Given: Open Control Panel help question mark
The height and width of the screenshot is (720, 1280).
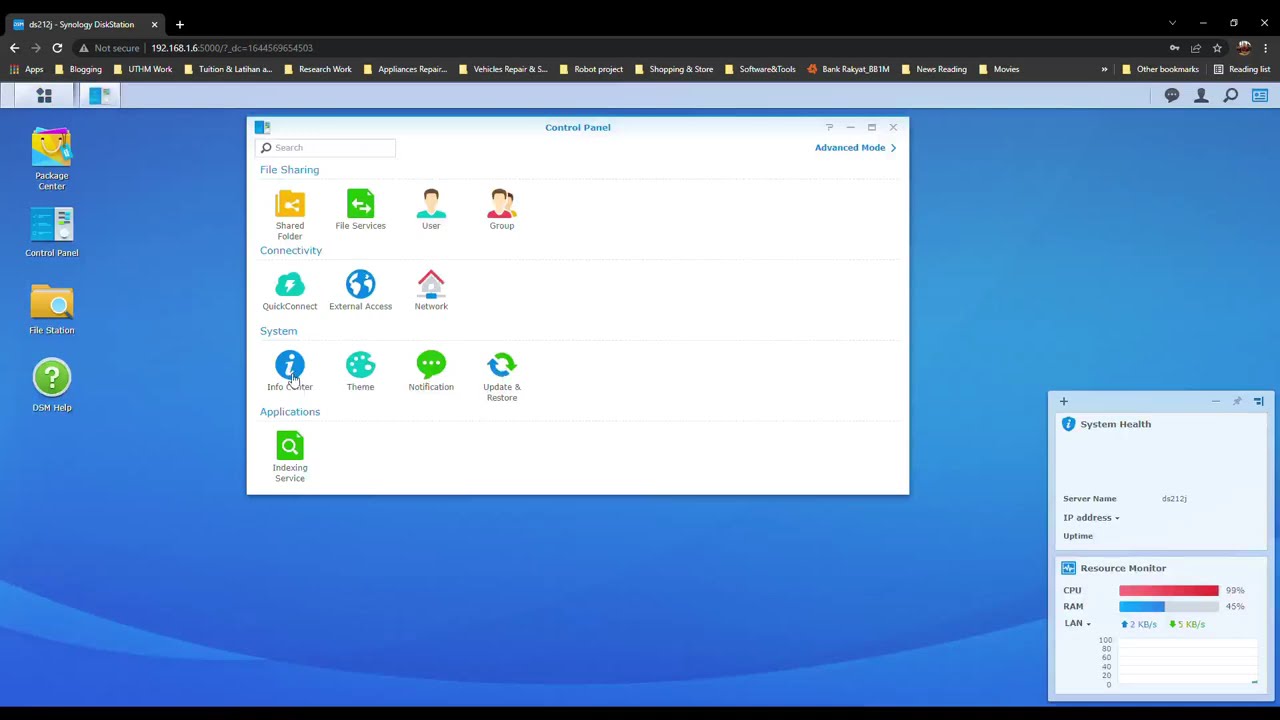Looking at the screenshot, I should 829,127.
